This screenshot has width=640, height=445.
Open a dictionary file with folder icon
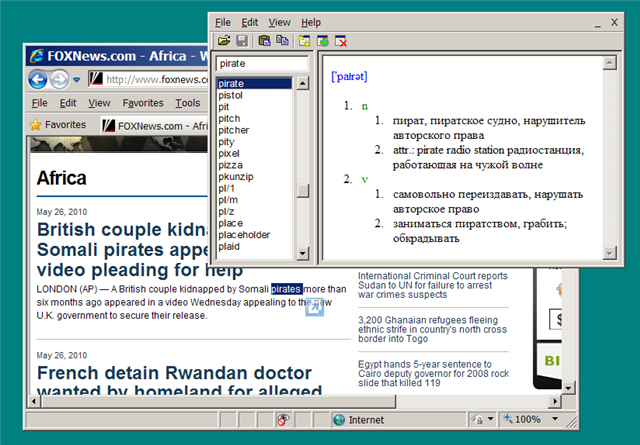(224, 41)
